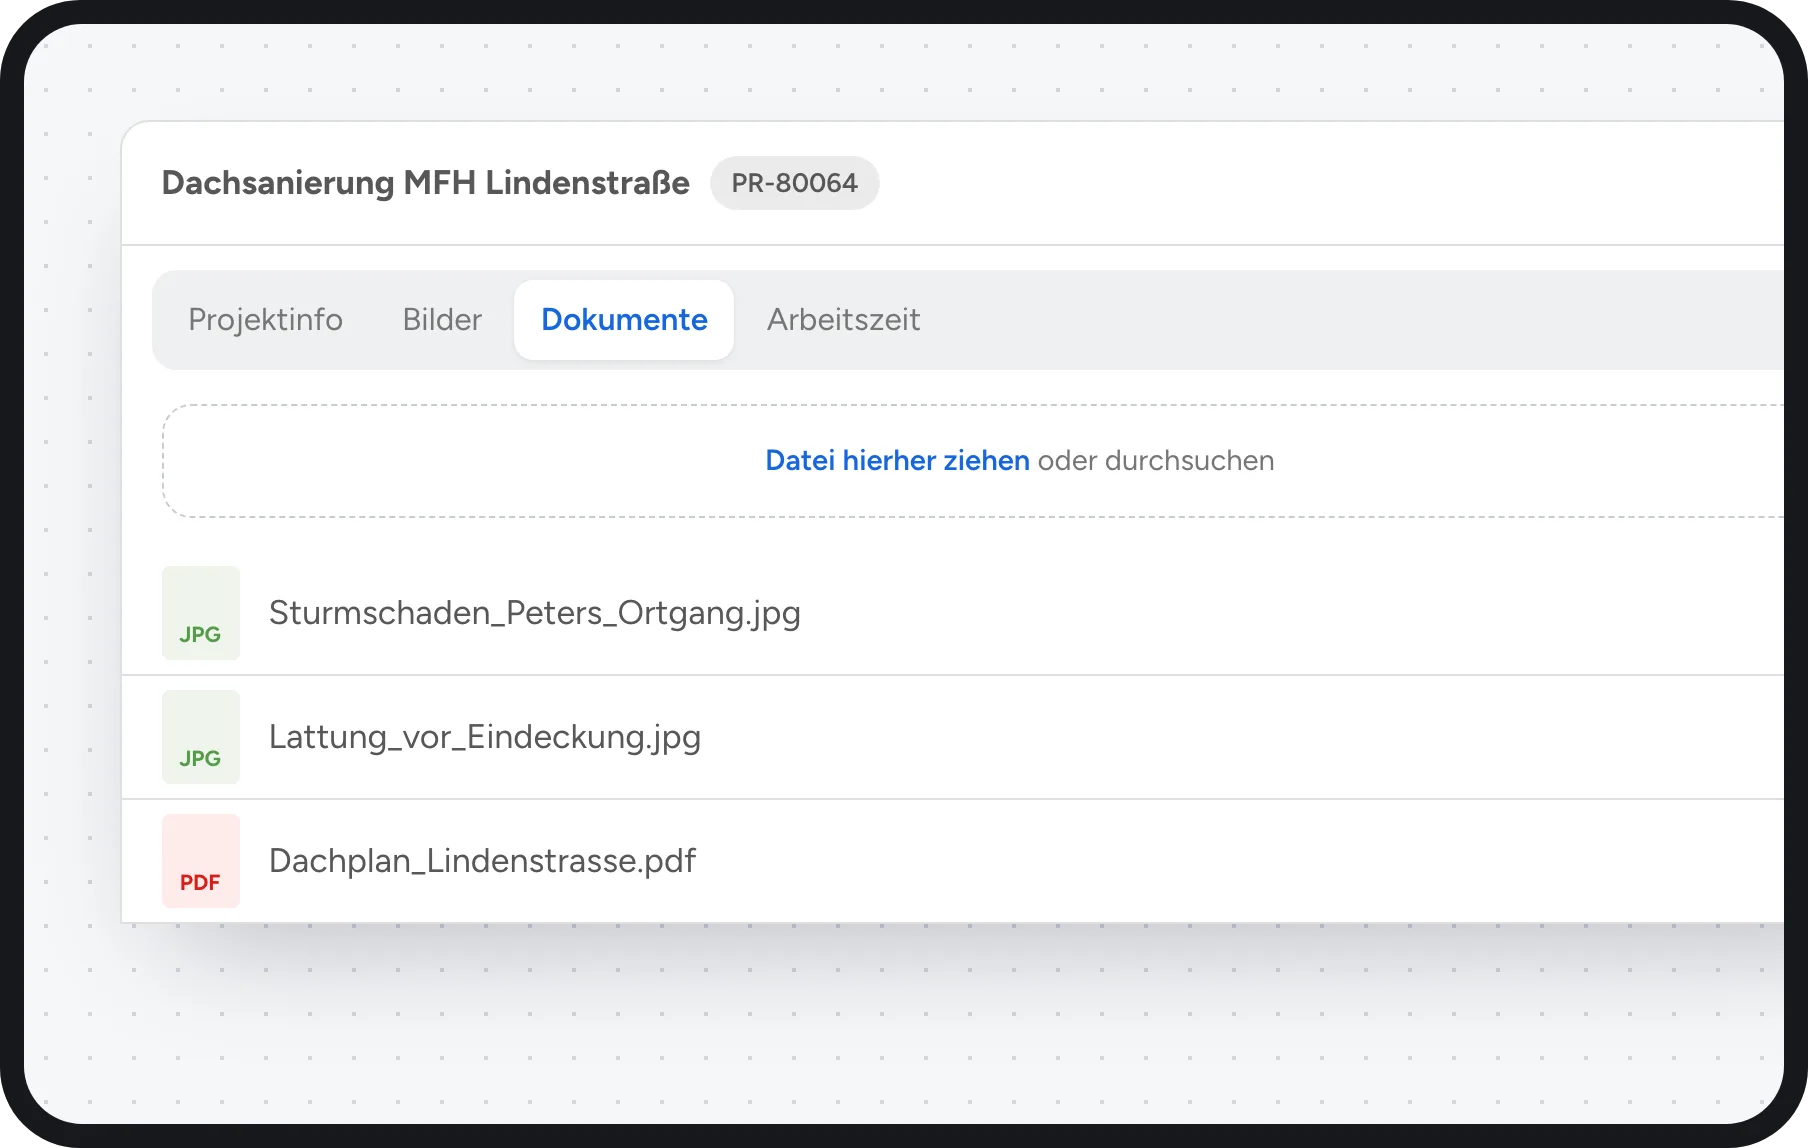Open file Lattung_vor_Eindeckung.jpg

(x=485, y=737)
